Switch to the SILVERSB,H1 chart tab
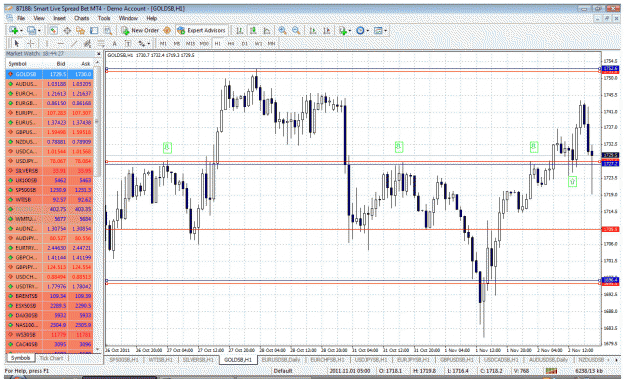Image resolution: width=625 pixels, height=379 pixels. (x=198, y=359)
